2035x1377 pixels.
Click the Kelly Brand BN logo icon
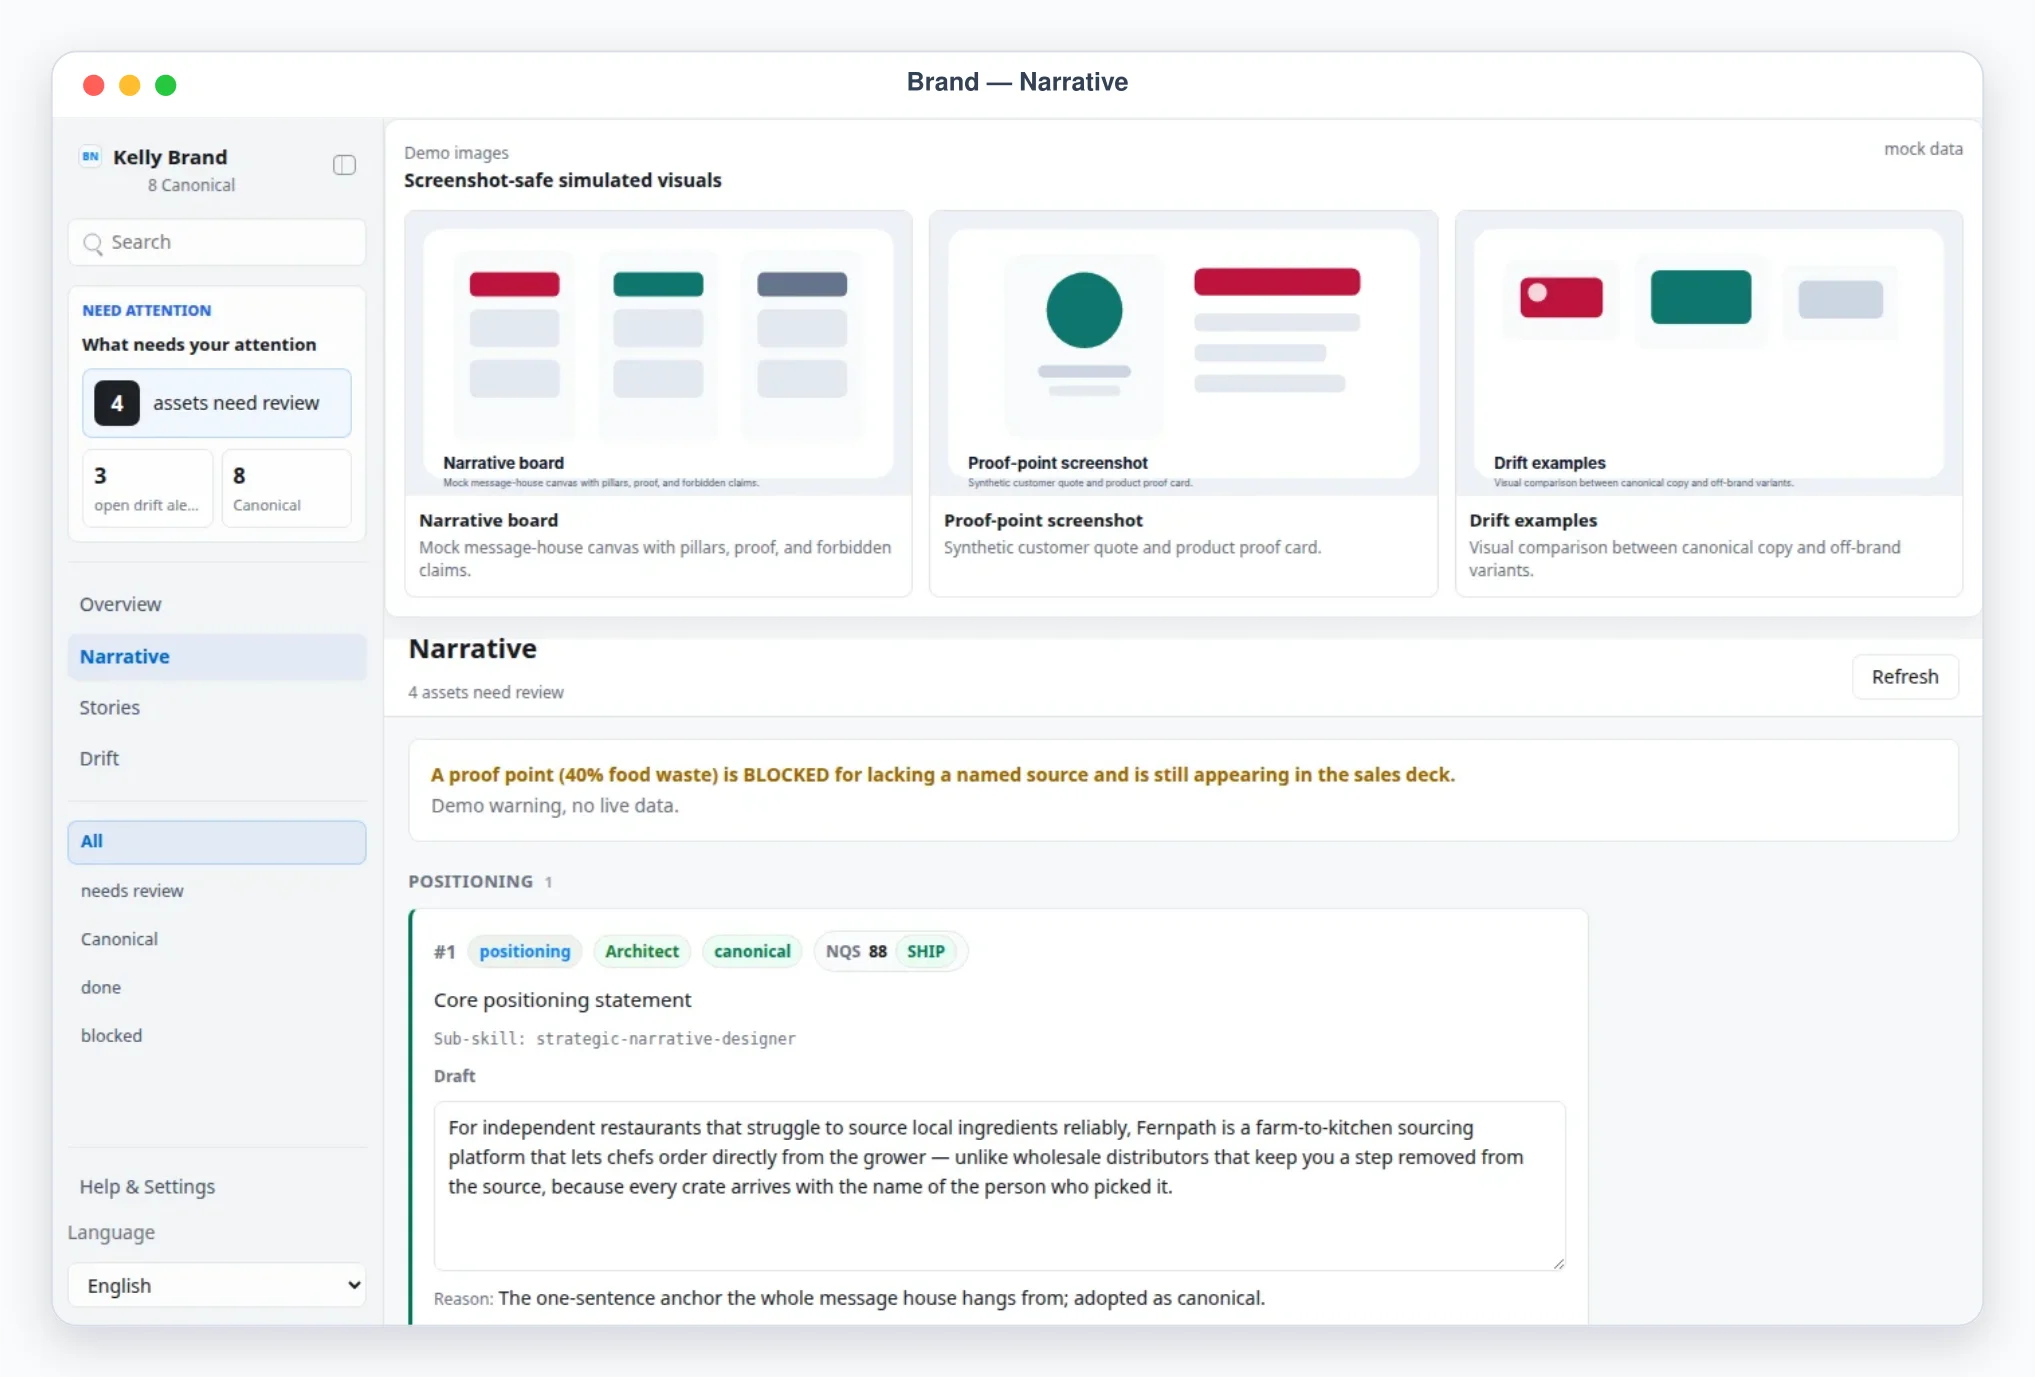pos(91,156)
